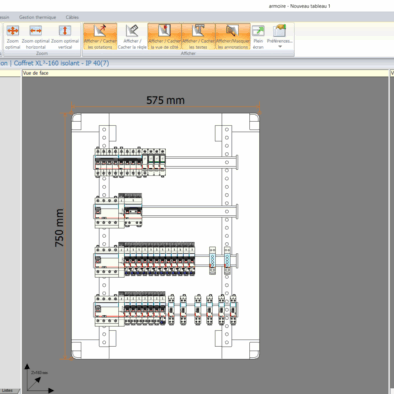
Task: Click the Coffret XL³-160 isolant title link
Action: [x=61, y=63]
